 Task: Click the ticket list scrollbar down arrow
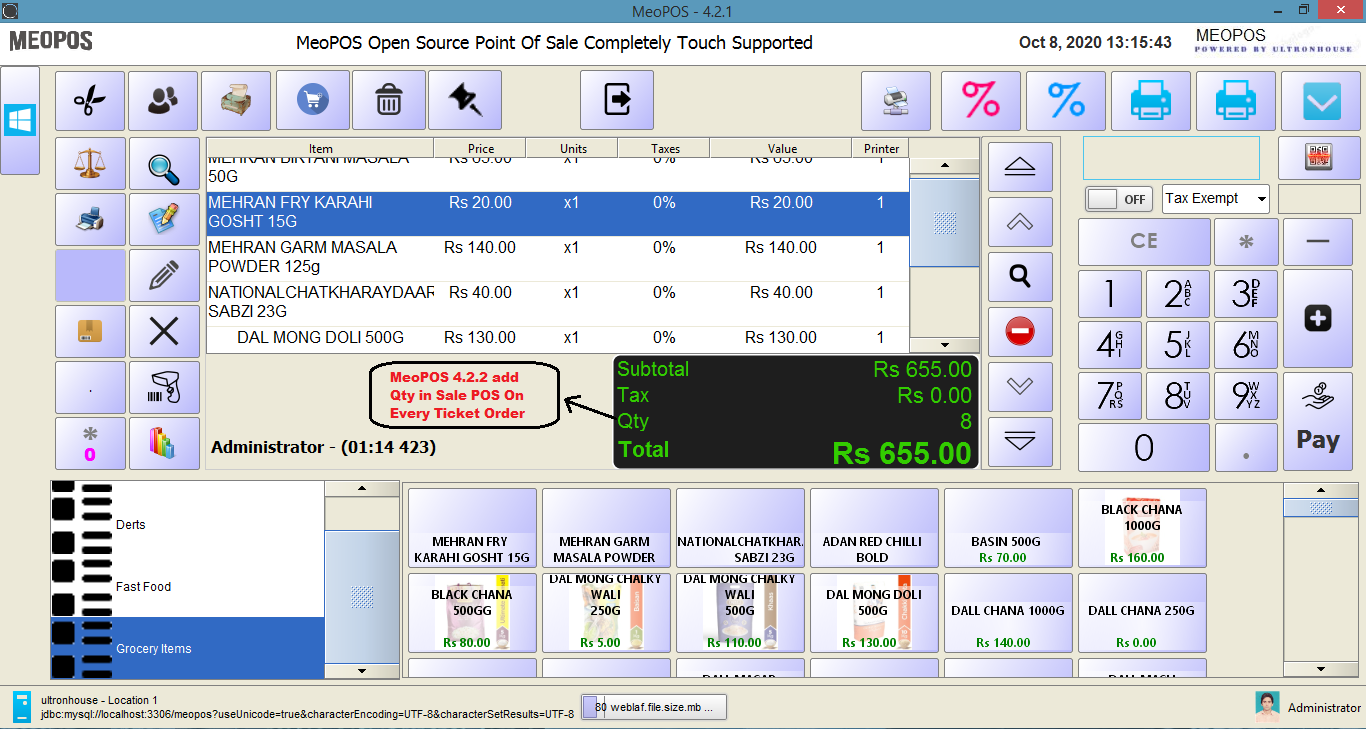(x=945, y=344)
